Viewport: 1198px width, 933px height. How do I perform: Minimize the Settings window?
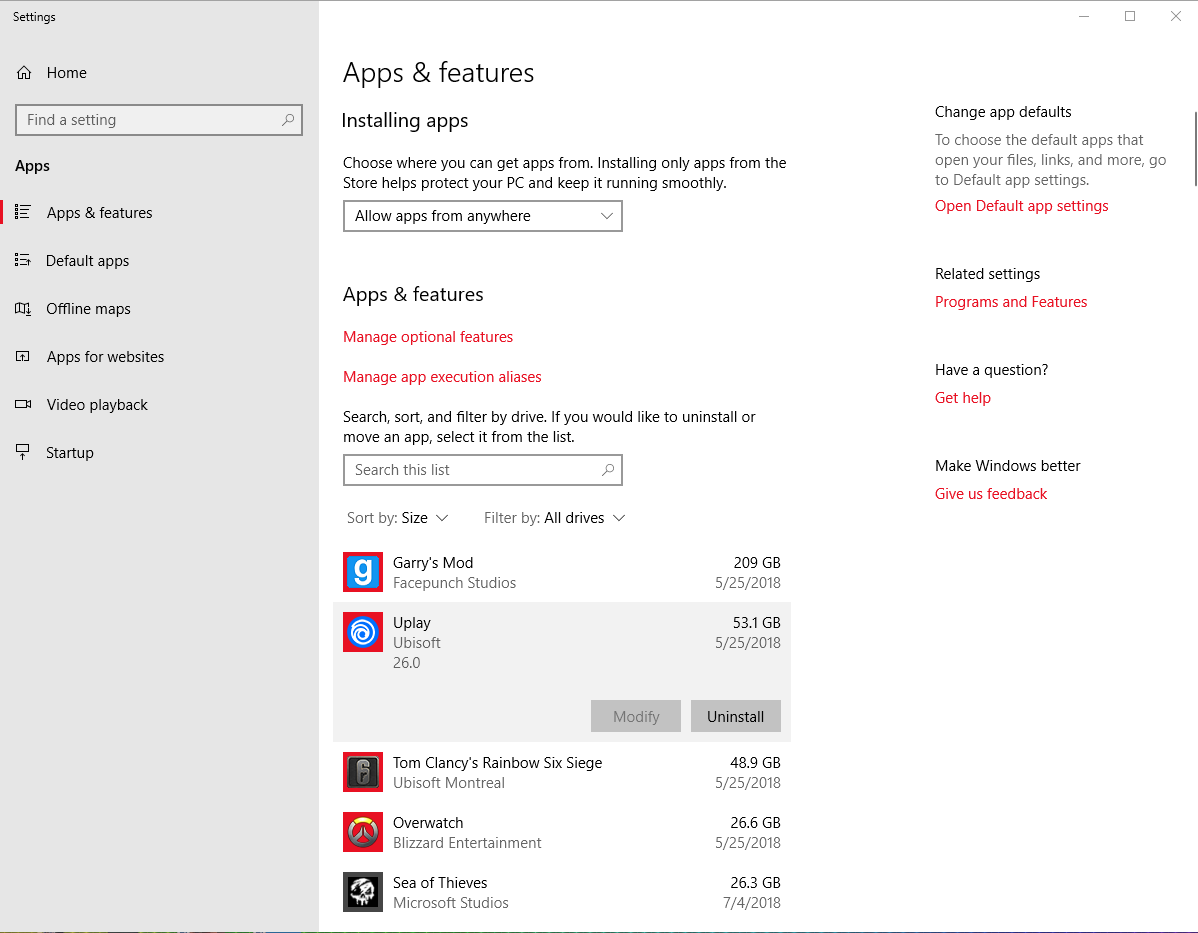click(1083, 16)
